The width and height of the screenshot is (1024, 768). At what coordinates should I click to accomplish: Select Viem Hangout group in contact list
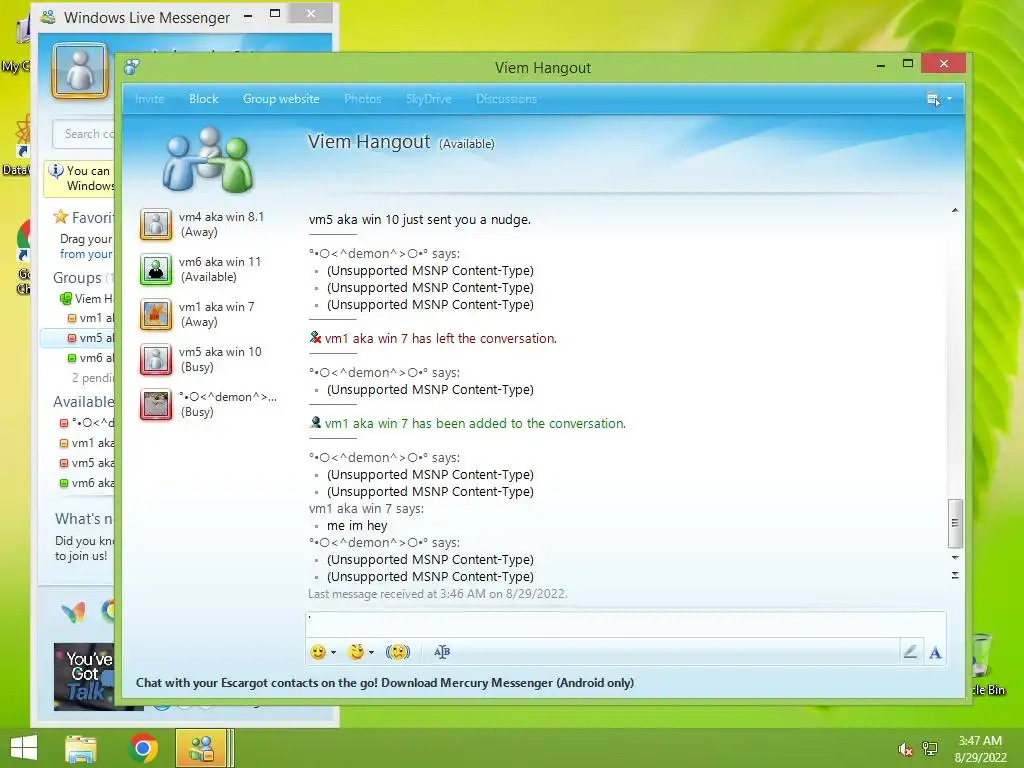pyautogui.click(x=88, y=298)
